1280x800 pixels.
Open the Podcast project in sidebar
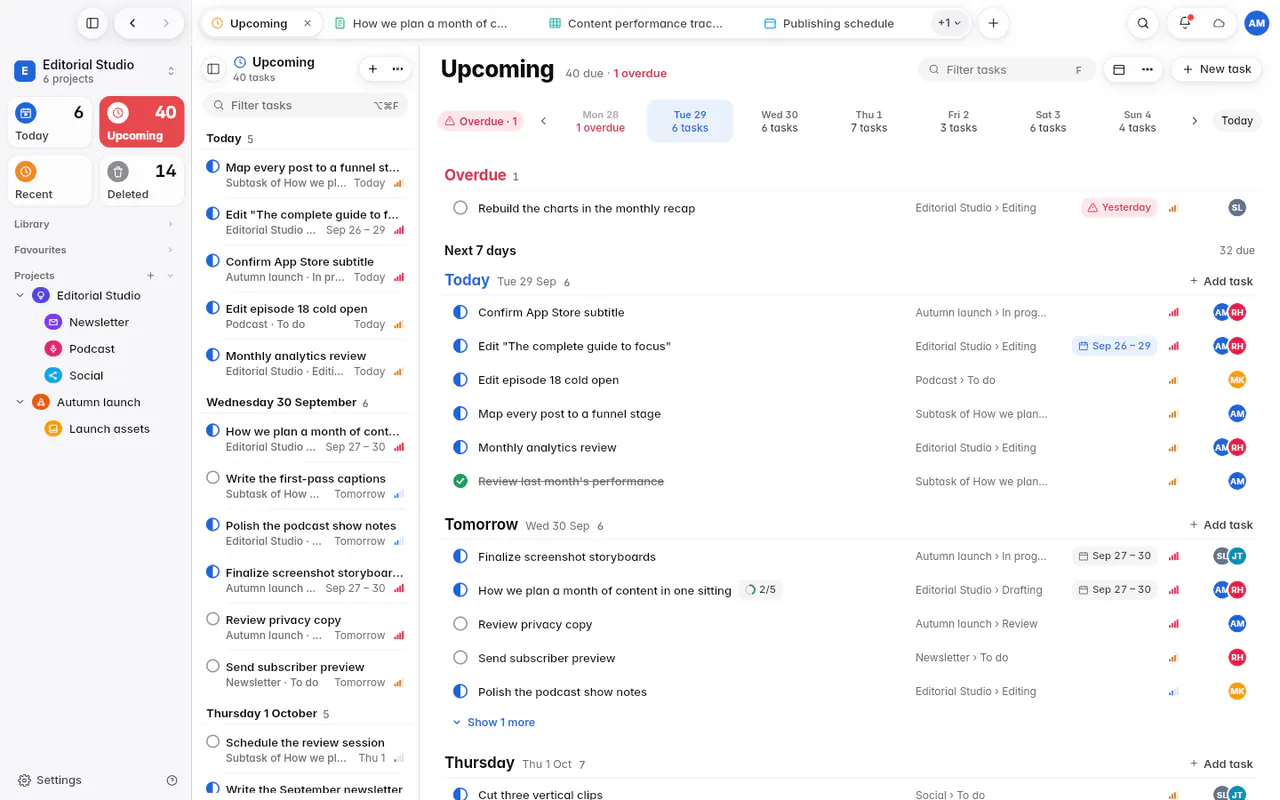[x=92, y=349]
